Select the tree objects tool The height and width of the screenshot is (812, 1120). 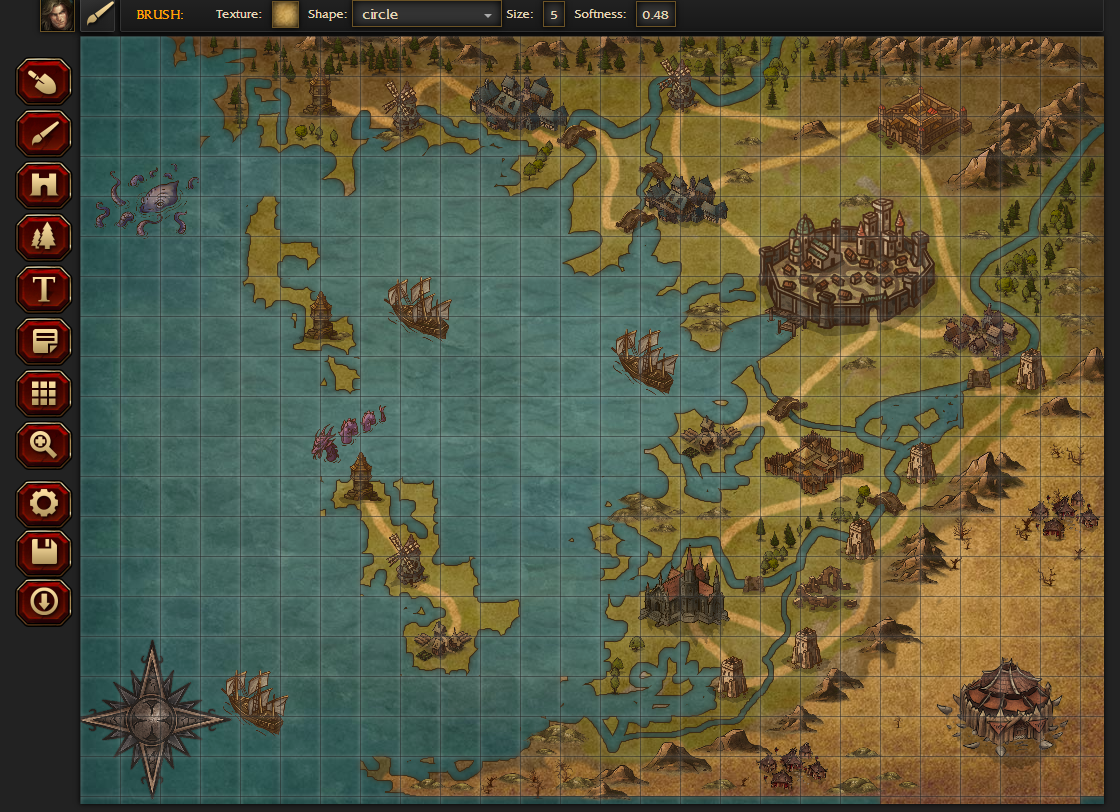[x=43, y=237]
